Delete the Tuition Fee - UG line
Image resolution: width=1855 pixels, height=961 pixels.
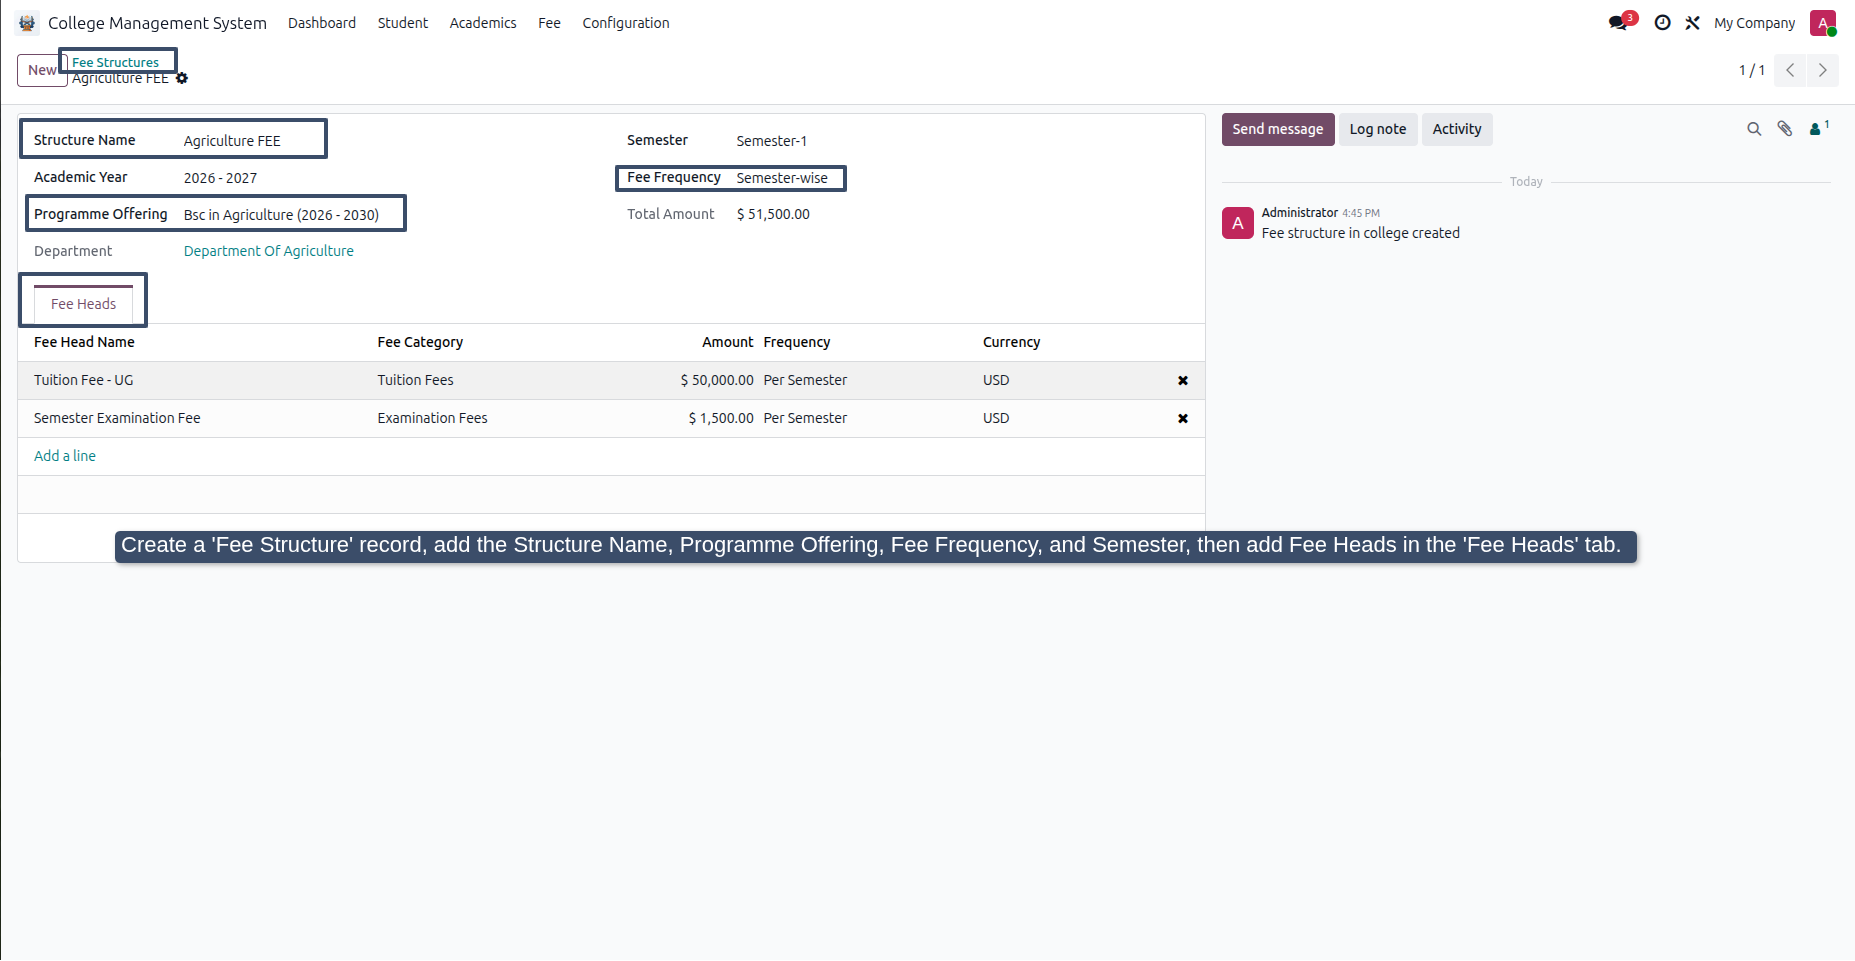point(1183,381)
